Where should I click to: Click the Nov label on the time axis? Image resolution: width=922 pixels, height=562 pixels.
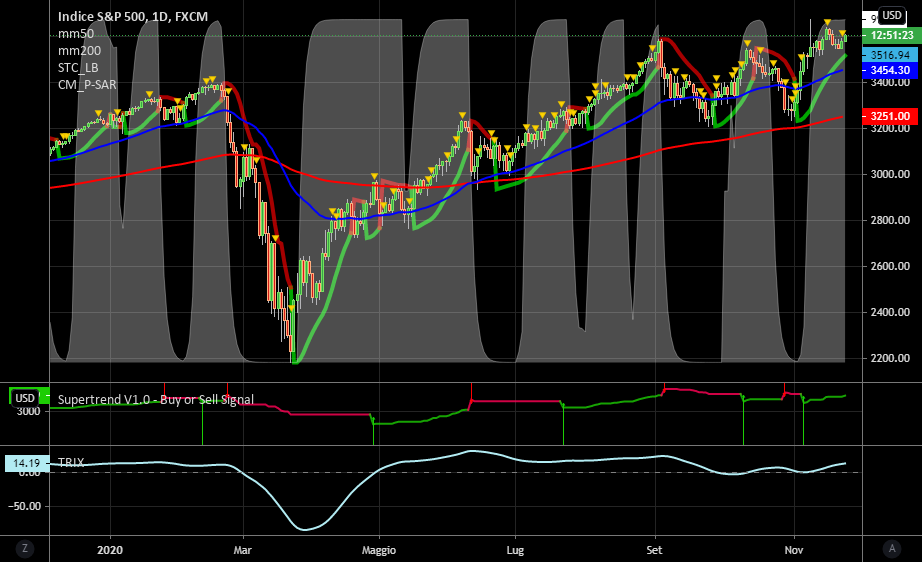(794, 550)
